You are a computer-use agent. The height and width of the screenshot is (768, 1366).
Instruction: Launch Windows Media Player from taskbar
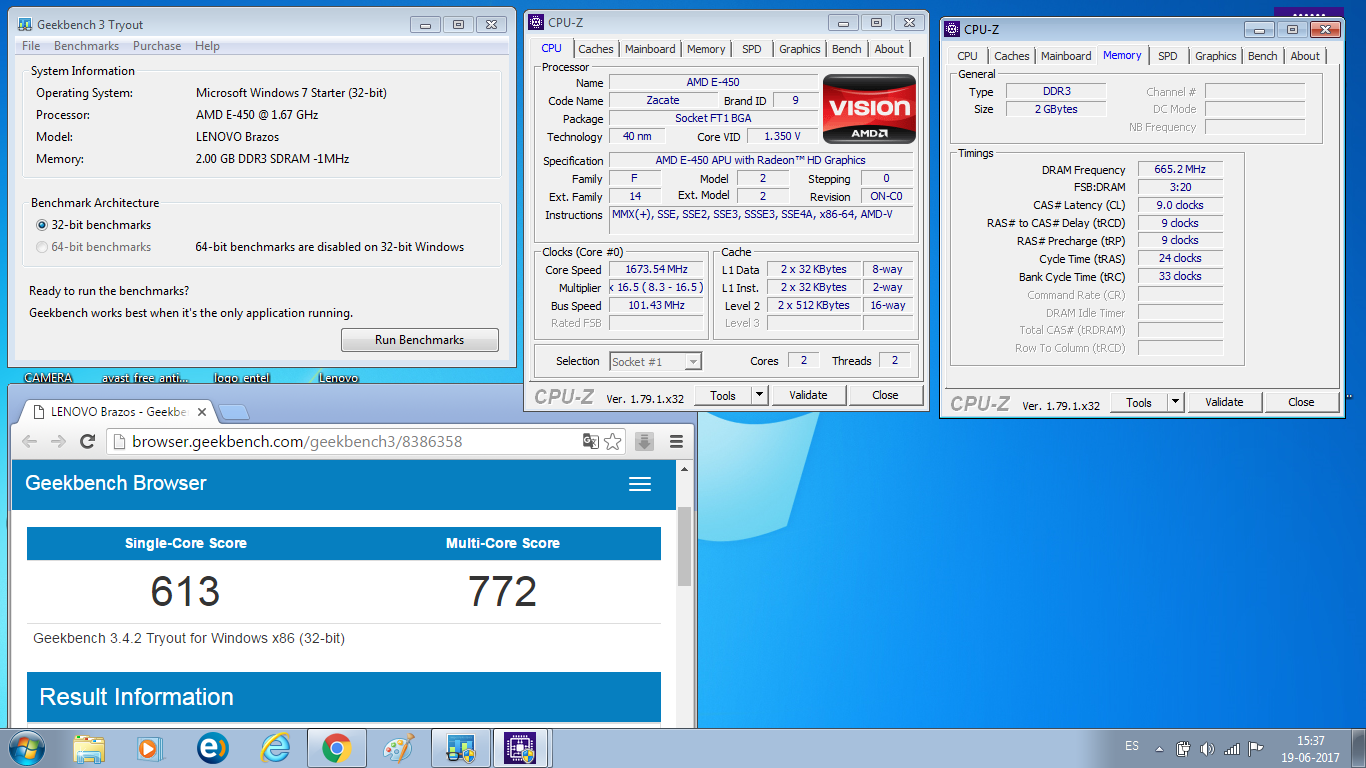[148, 748]
